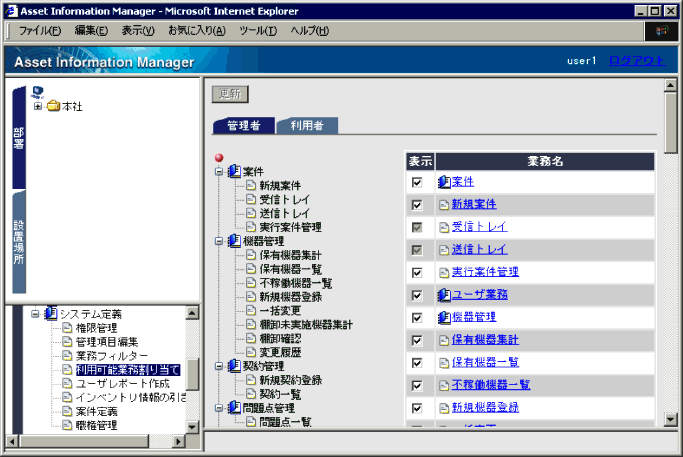This screenshot has height=457, width=683.
Task: Click the page icon in the 実行案件管理 table row
Action: (444, 273)
